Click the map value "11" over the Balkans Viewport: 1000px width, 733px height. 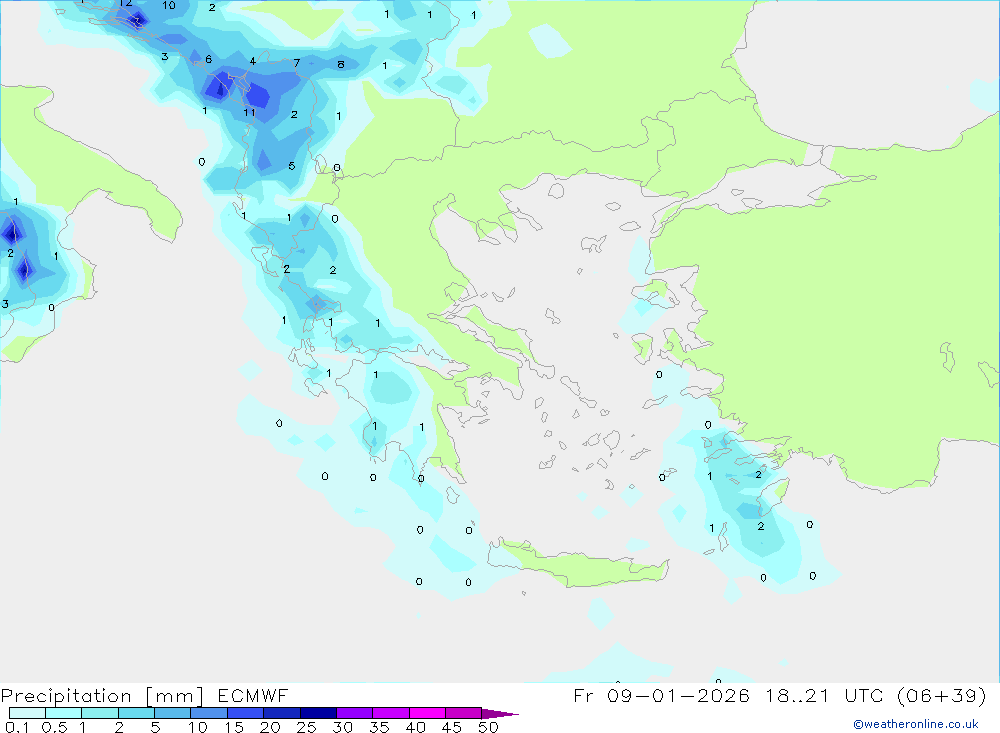[x=249, y=112]
